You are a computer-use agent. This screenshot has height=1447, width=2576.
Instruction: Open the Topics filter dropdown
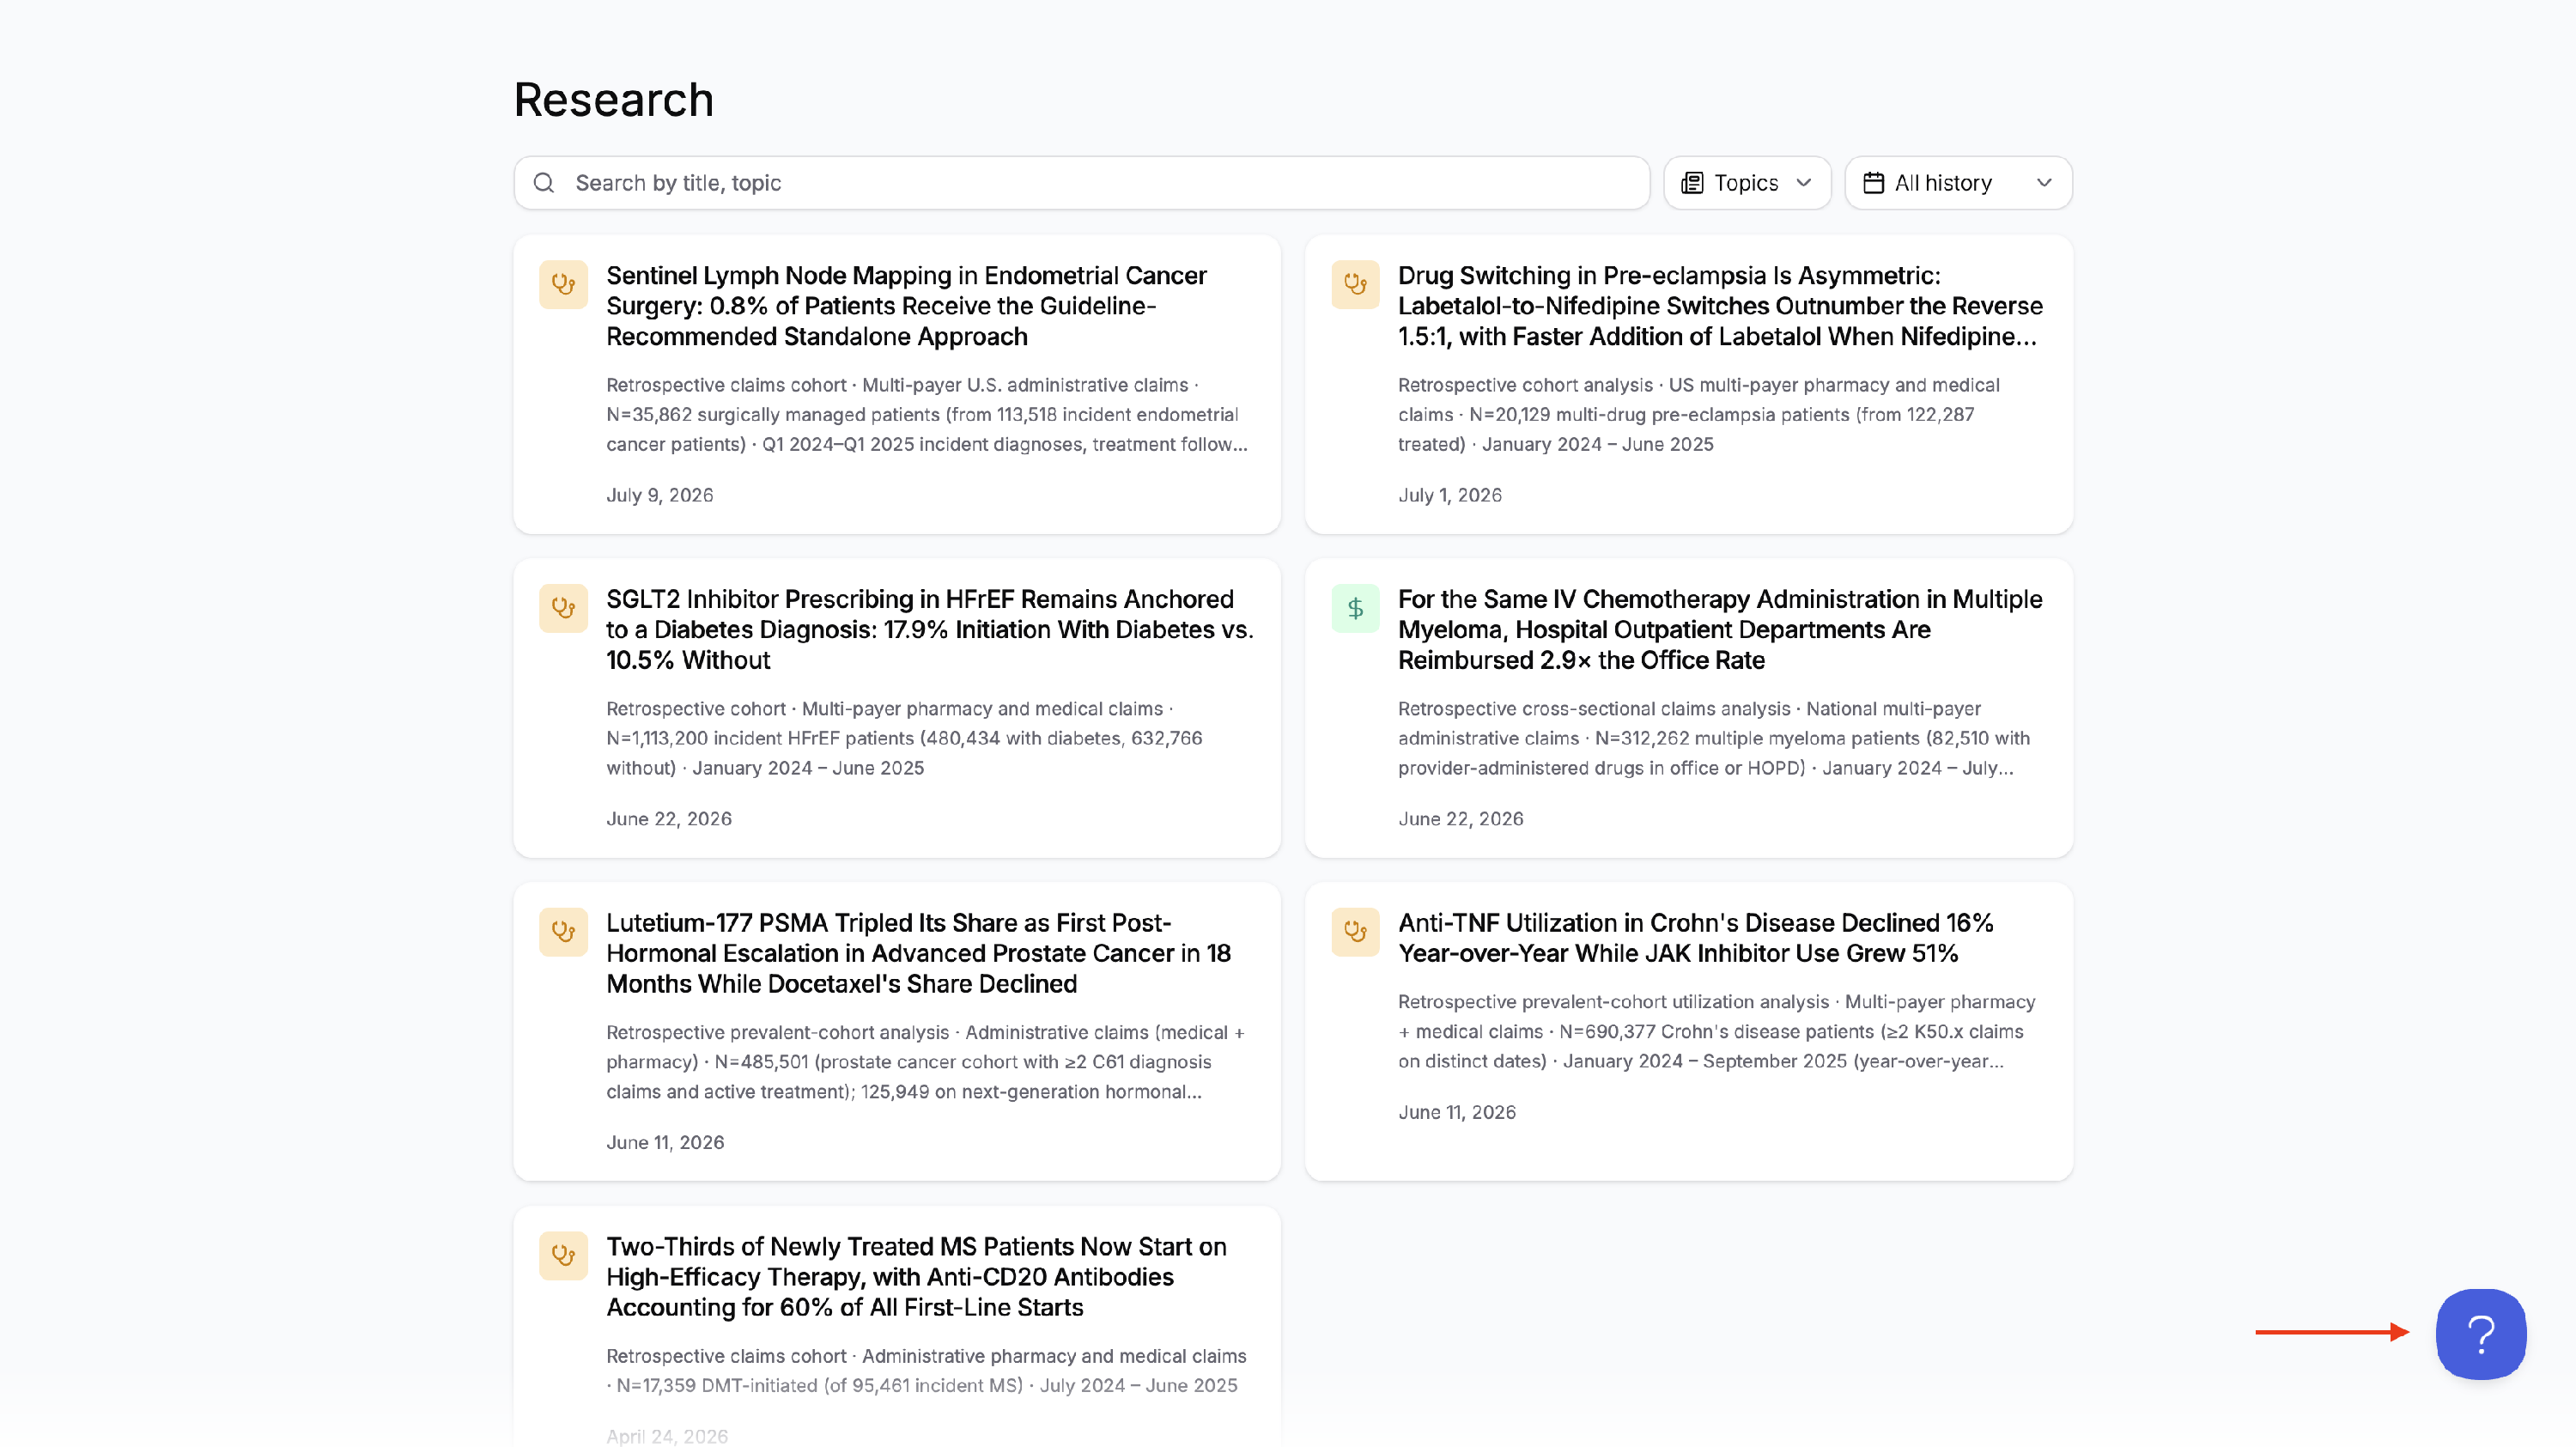pyautogui.click(x=1746, y=183)
